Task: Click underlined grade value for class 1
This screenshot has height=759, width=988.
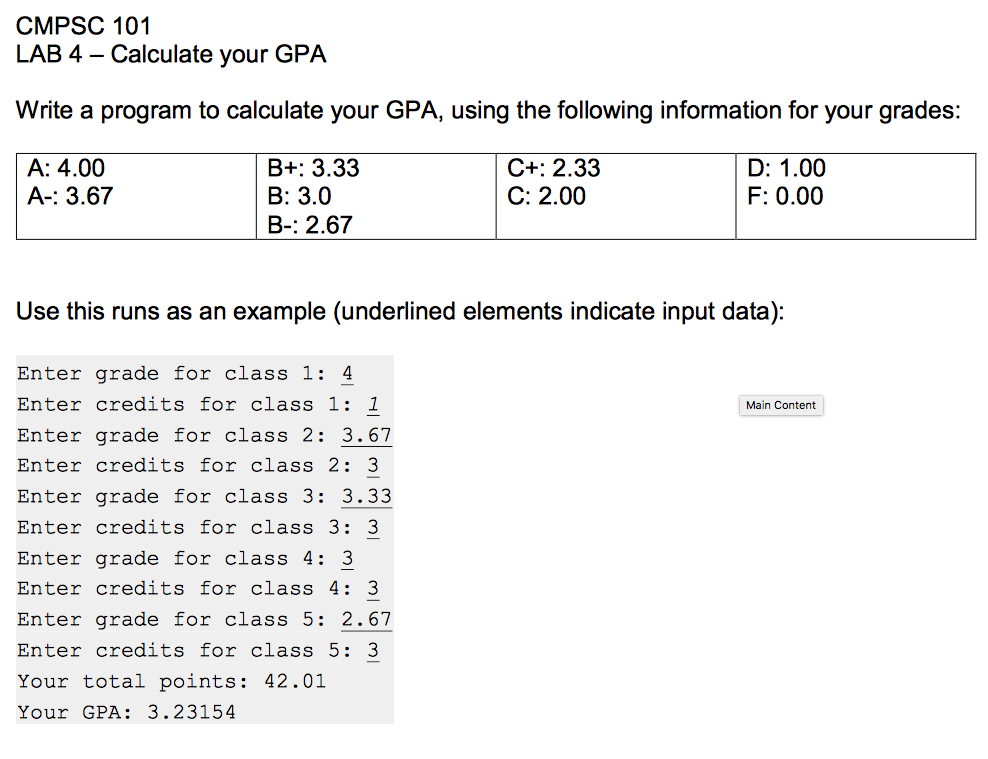Action: (x=347, y=374)
